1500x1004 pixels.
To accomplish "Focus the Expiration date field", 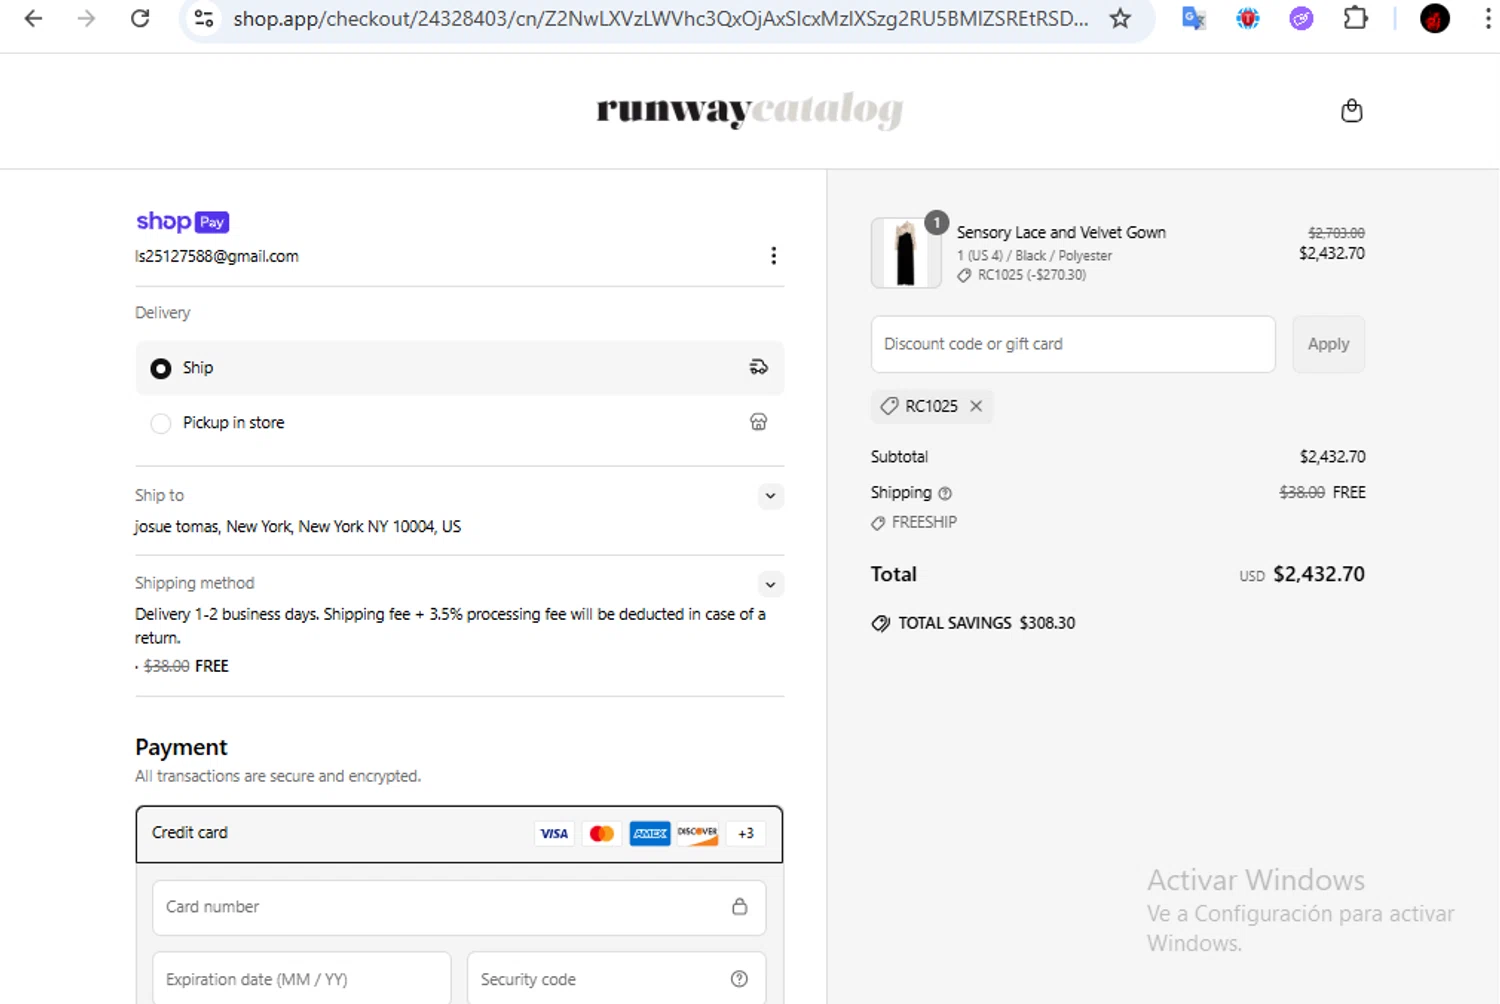I will pyautogui.click(x=301, y=979).
